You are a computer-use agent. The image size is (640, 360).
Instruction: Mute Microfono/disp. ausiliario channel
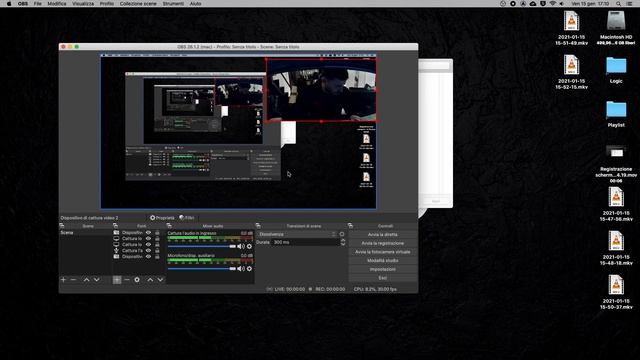[x=241, y=269]
